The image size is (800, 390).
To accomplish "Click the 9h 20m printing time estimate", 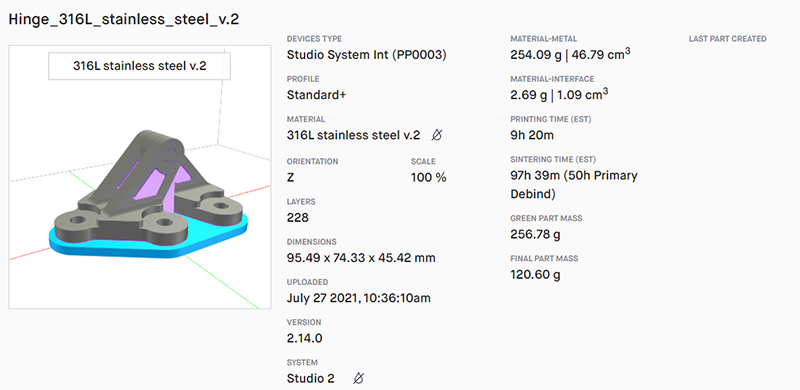I will (532, 135).
